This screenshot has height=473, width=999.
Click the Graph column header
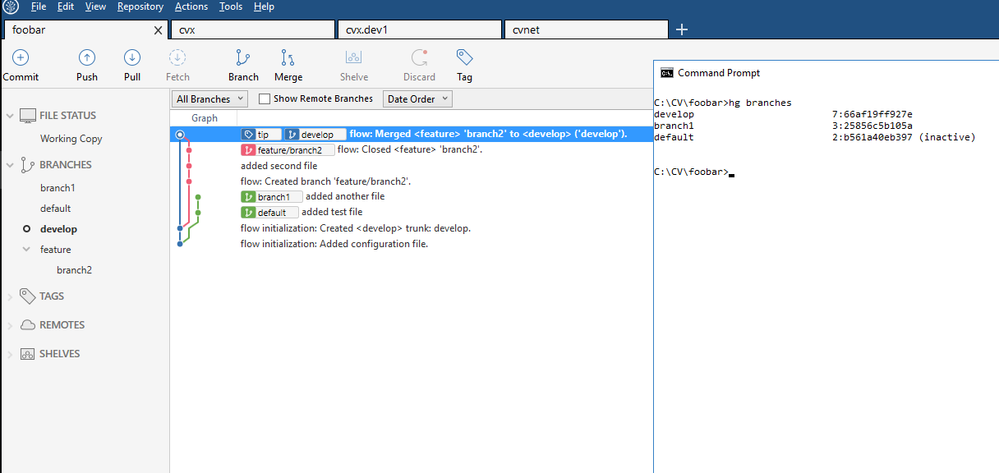tap(204, 118)
